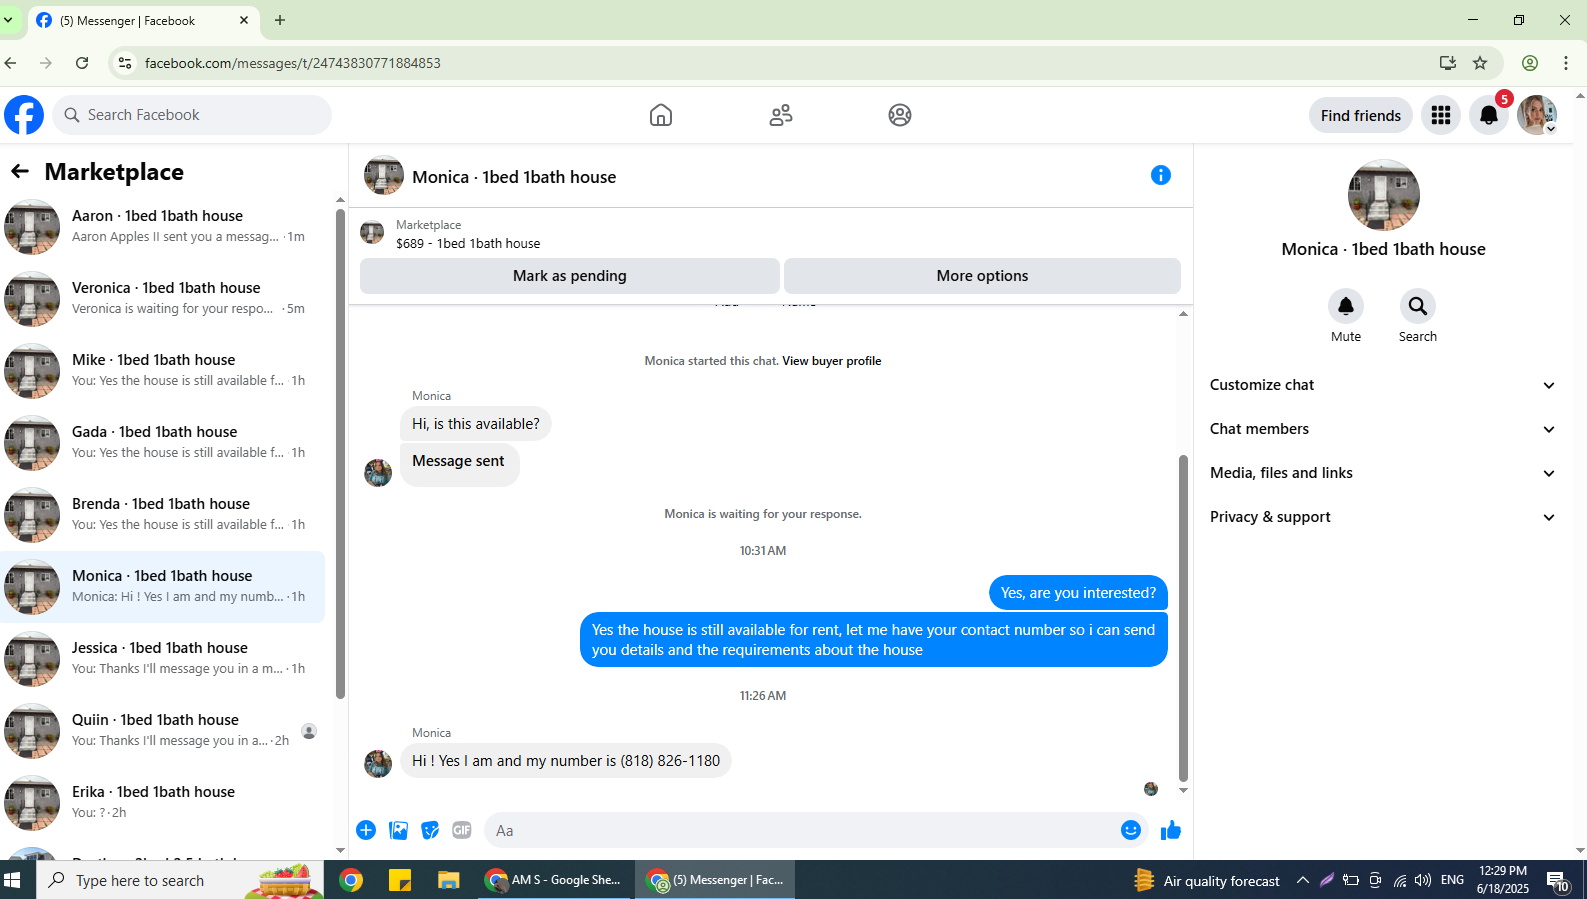Open the Groups icon in top navigation

(x=900, y=115)
